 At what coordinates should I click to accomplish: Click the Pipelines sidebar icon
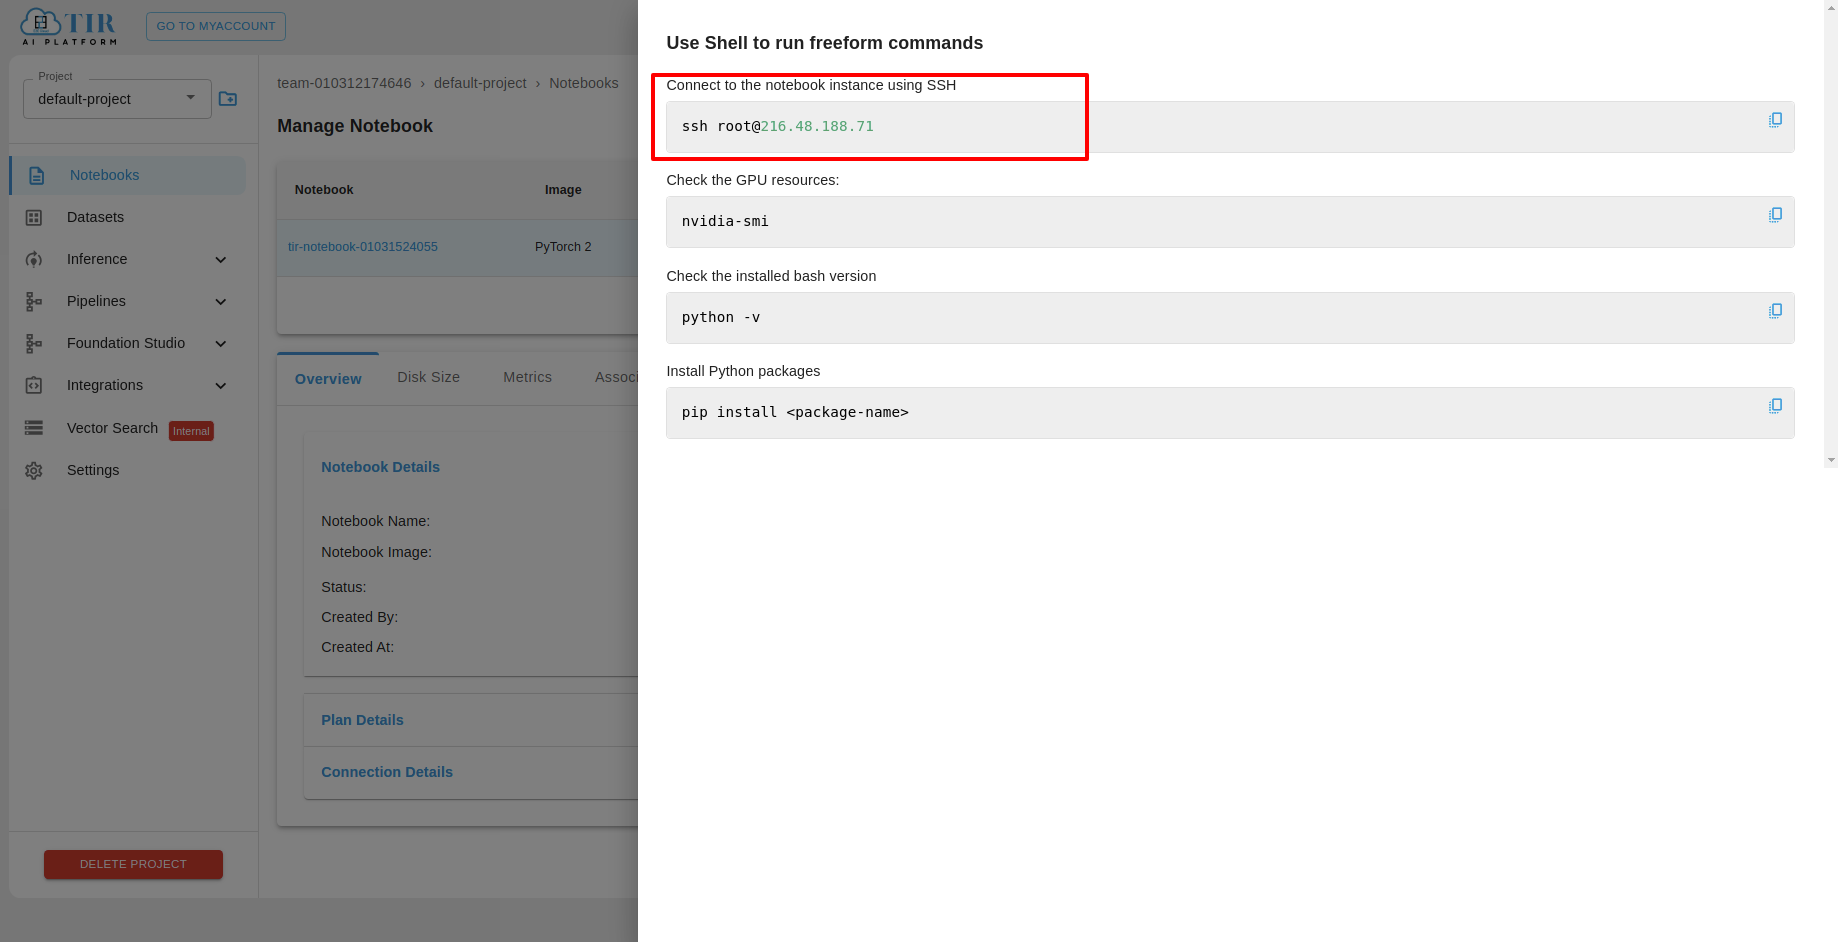[34, 302]
